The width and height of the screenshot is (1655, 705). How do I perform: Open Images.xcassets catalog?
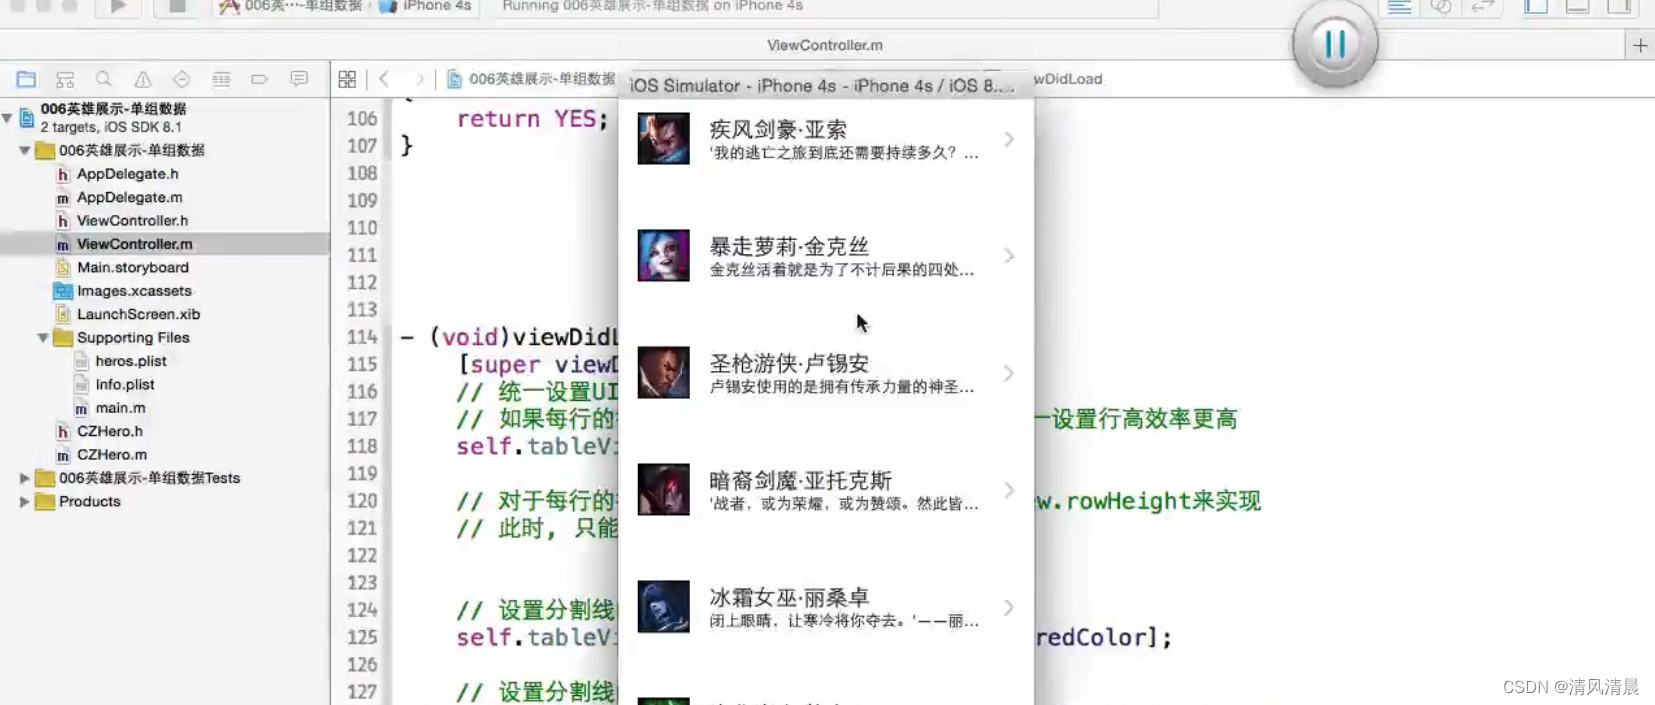click(134, 291)
